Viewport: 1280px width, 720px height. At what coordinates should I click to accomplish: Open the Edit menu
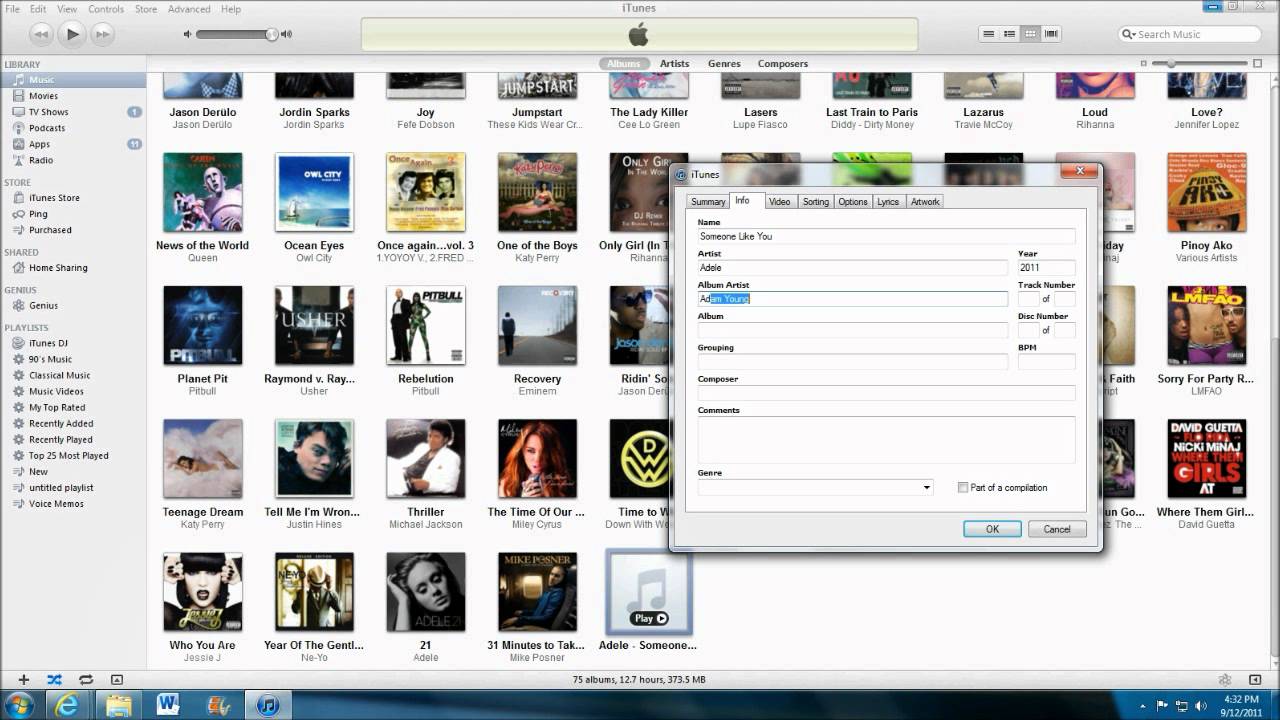[38, 9]
